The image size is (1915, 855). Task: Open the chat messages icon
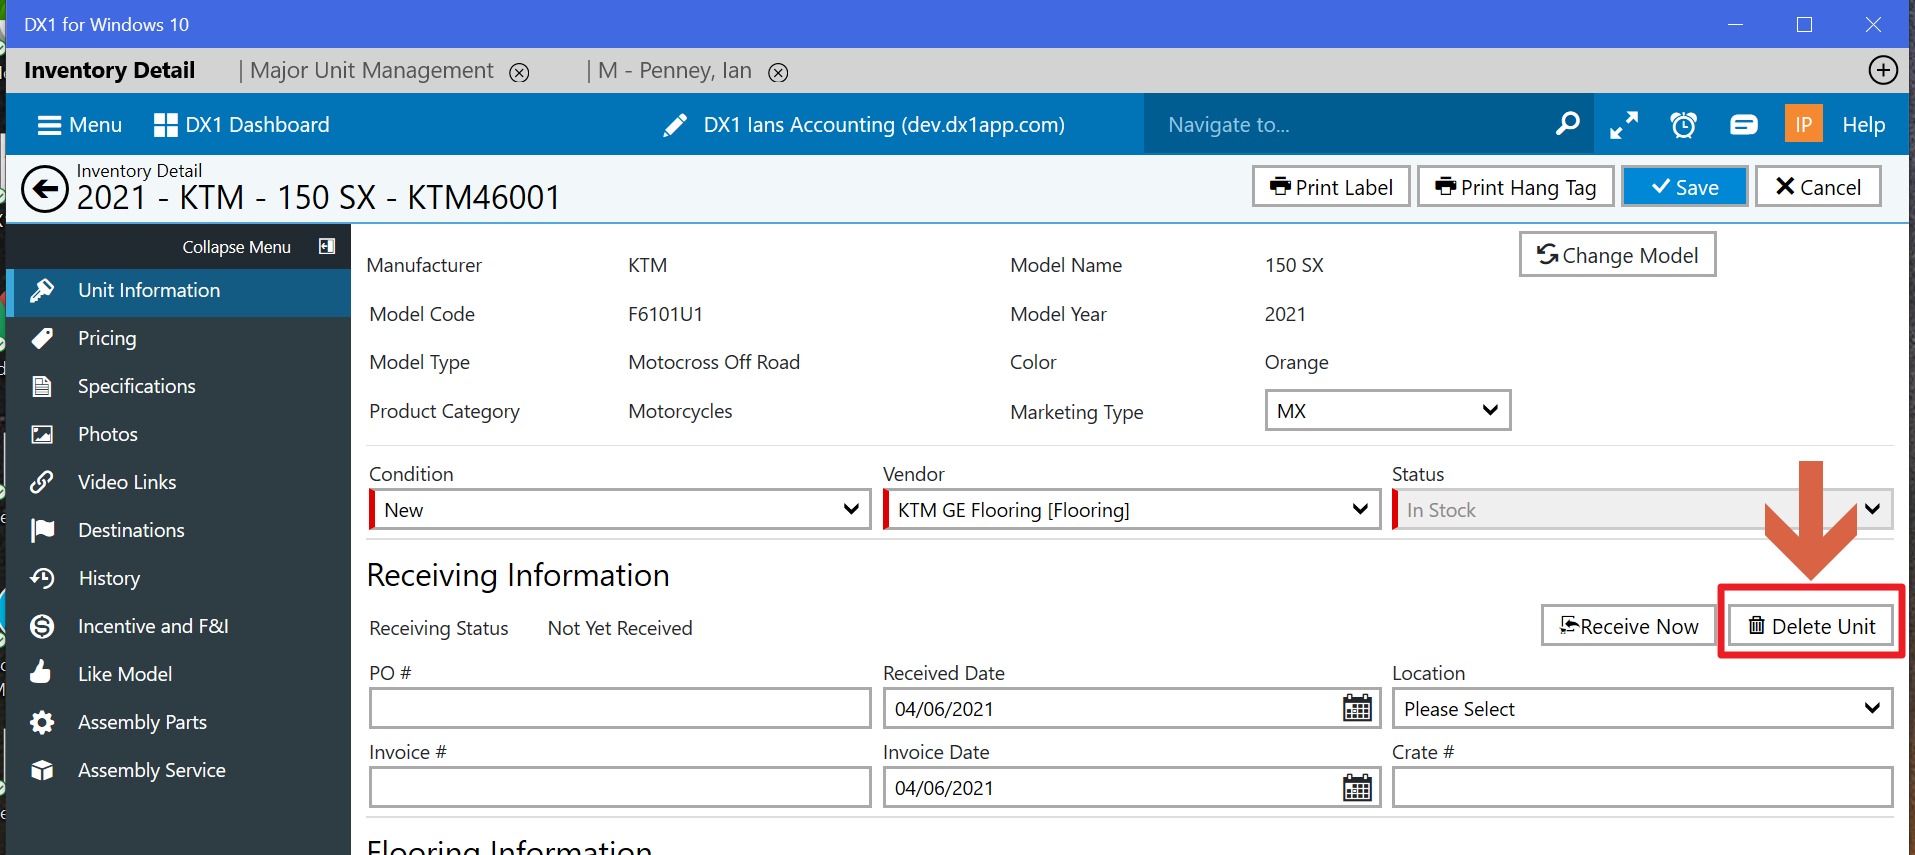[x=1744, y=125]
